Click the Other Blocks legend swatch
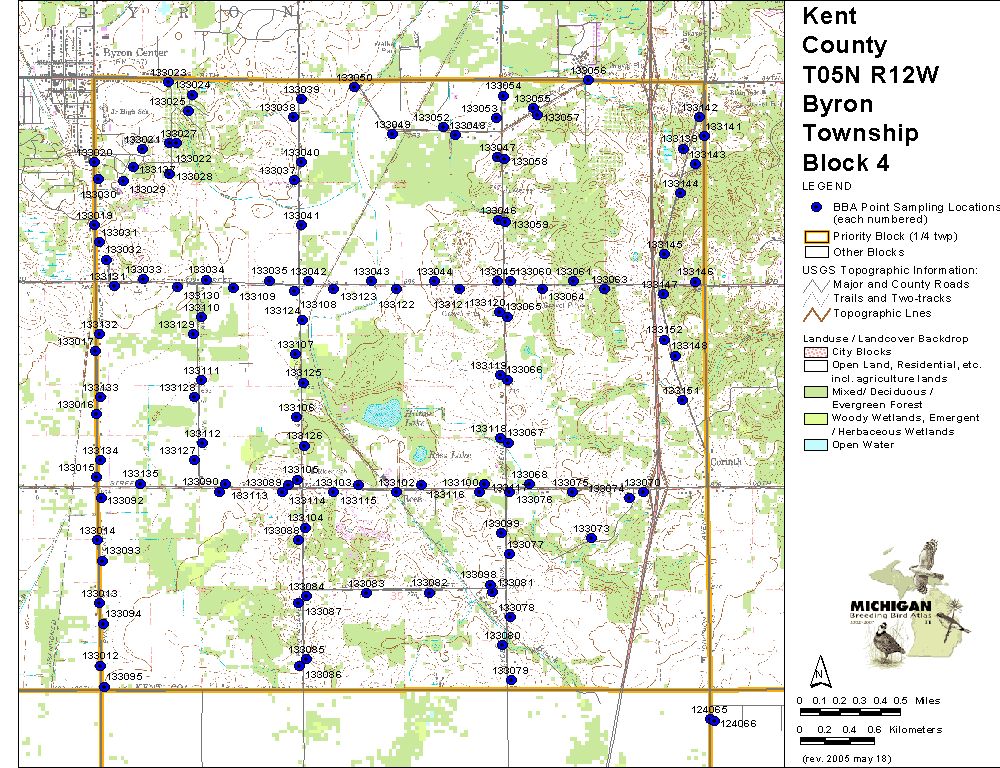The width and height of the screenshot is (1000, 768). (x=816, y=252)
